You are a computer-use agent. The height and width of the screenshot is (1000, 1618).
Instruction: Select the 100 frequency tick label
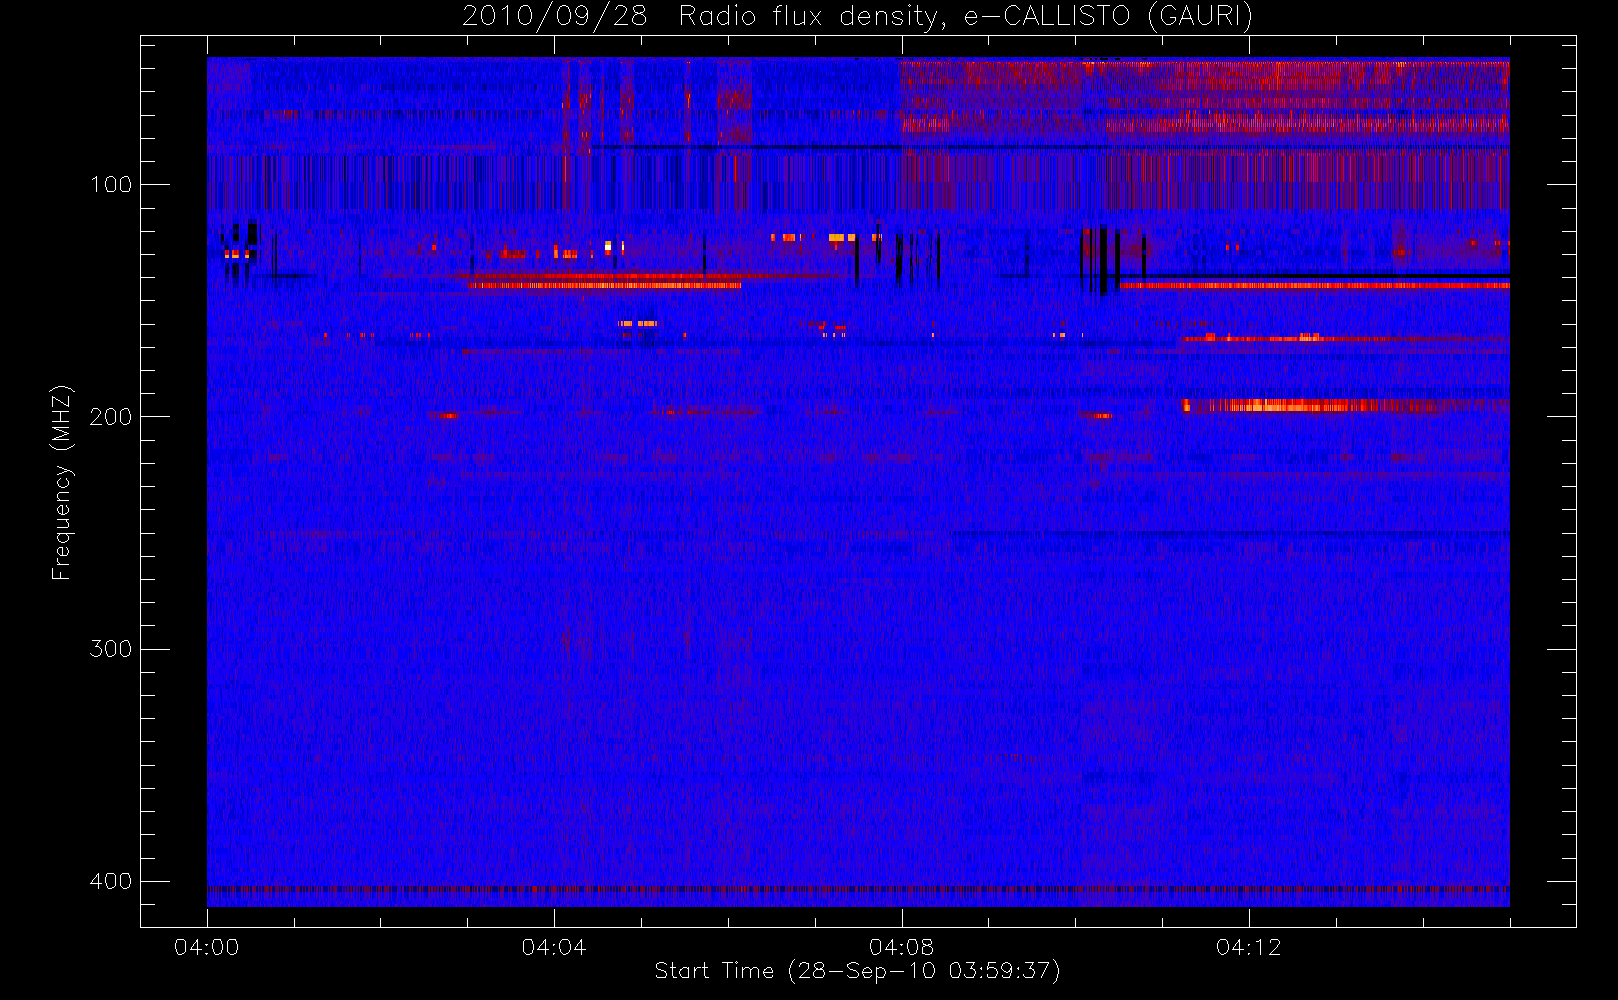(x=111, y=185)
